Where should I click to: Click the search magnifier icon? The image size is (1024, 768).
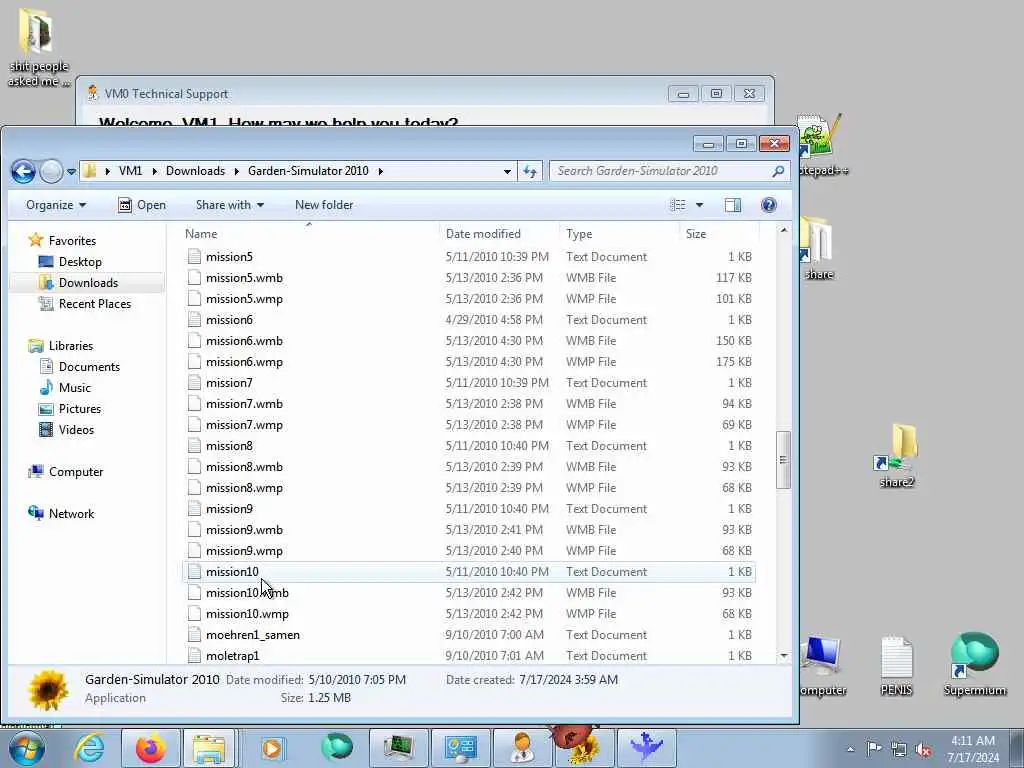pyautogui.click(x=778, y=171)
